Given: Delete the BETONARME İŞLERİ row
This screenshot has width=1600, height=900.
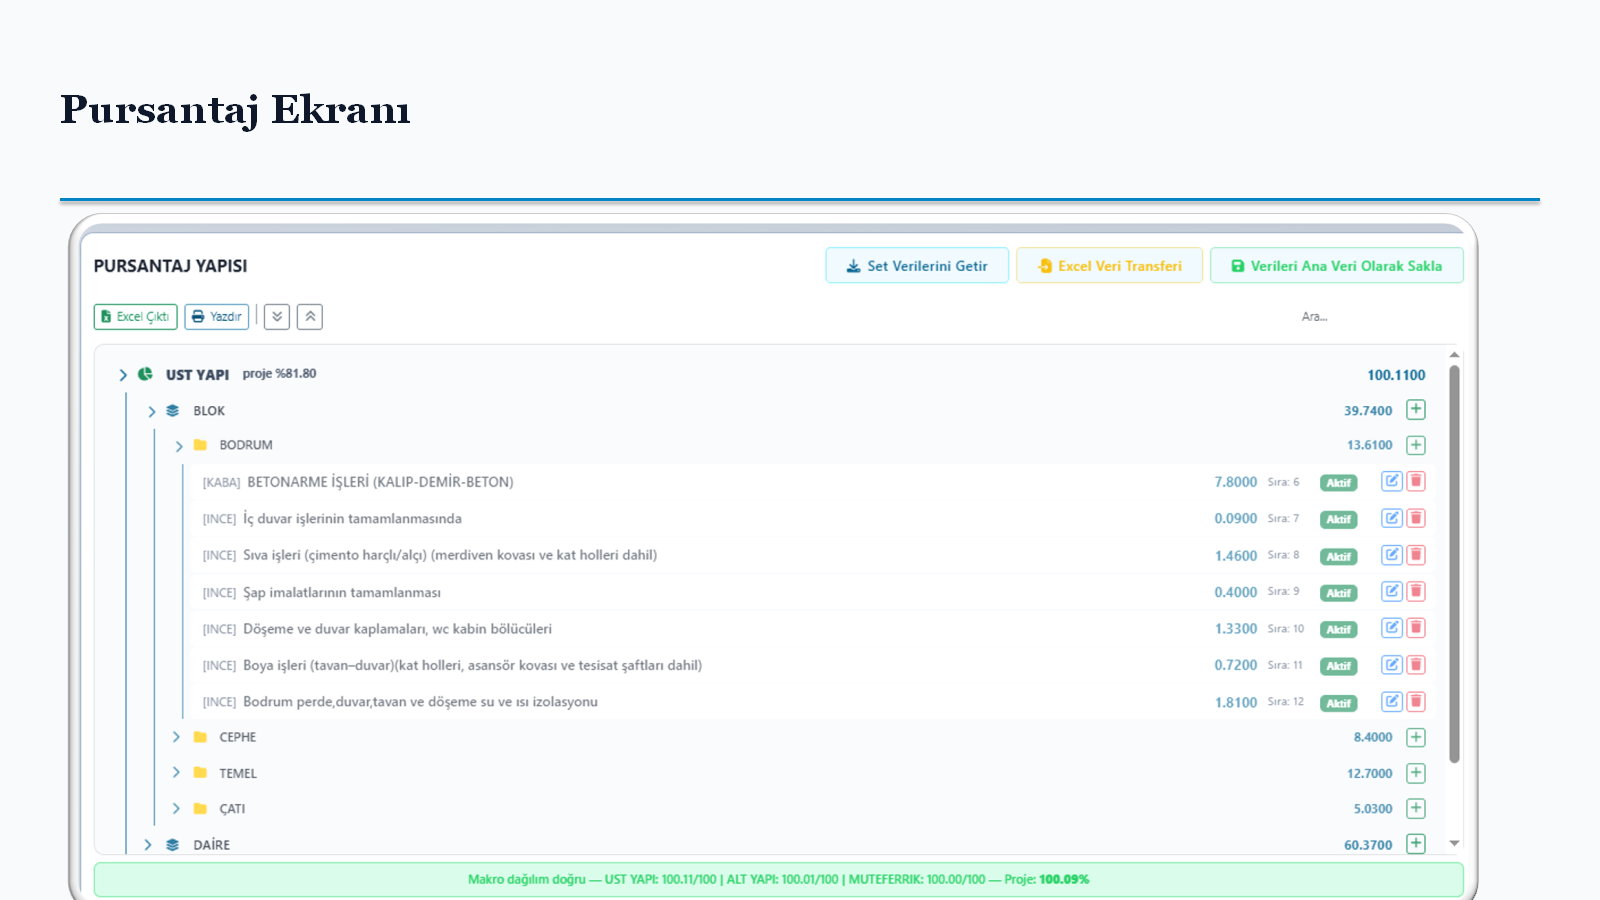Looking at the screenshot, I should [x=1416, y=481].
